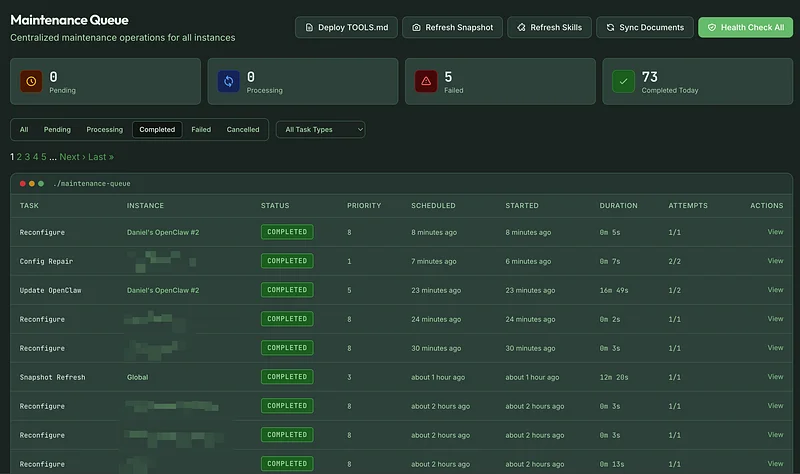Click the yellow dot in maintenance-queue header

coord(32,184)
